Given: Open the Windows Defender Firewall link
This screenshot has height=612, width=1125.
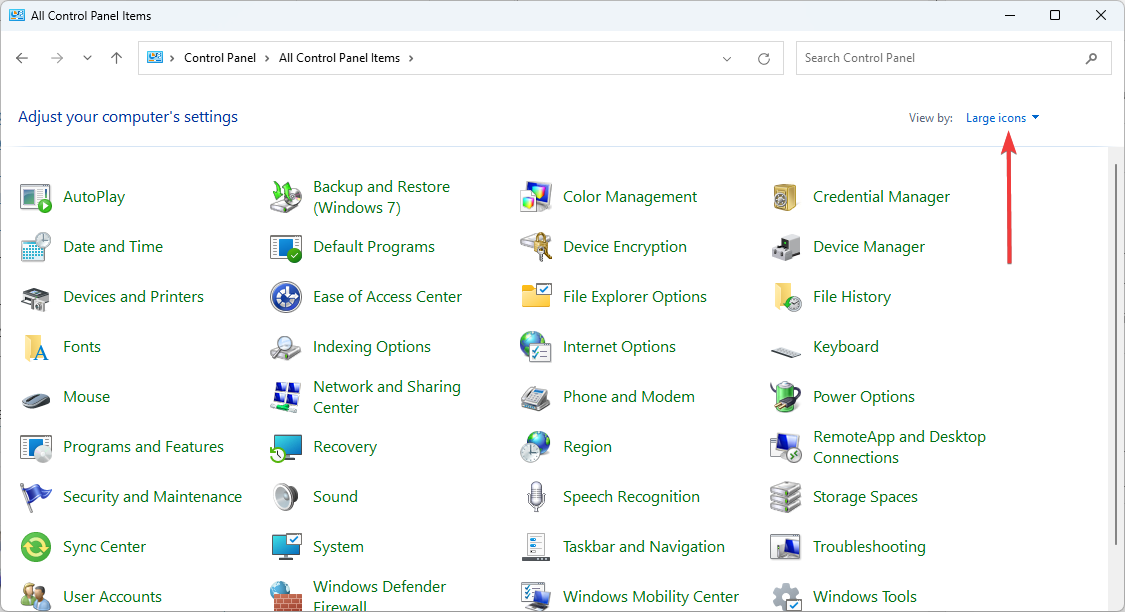Looking at the screenshot, I should coord(380,597).
